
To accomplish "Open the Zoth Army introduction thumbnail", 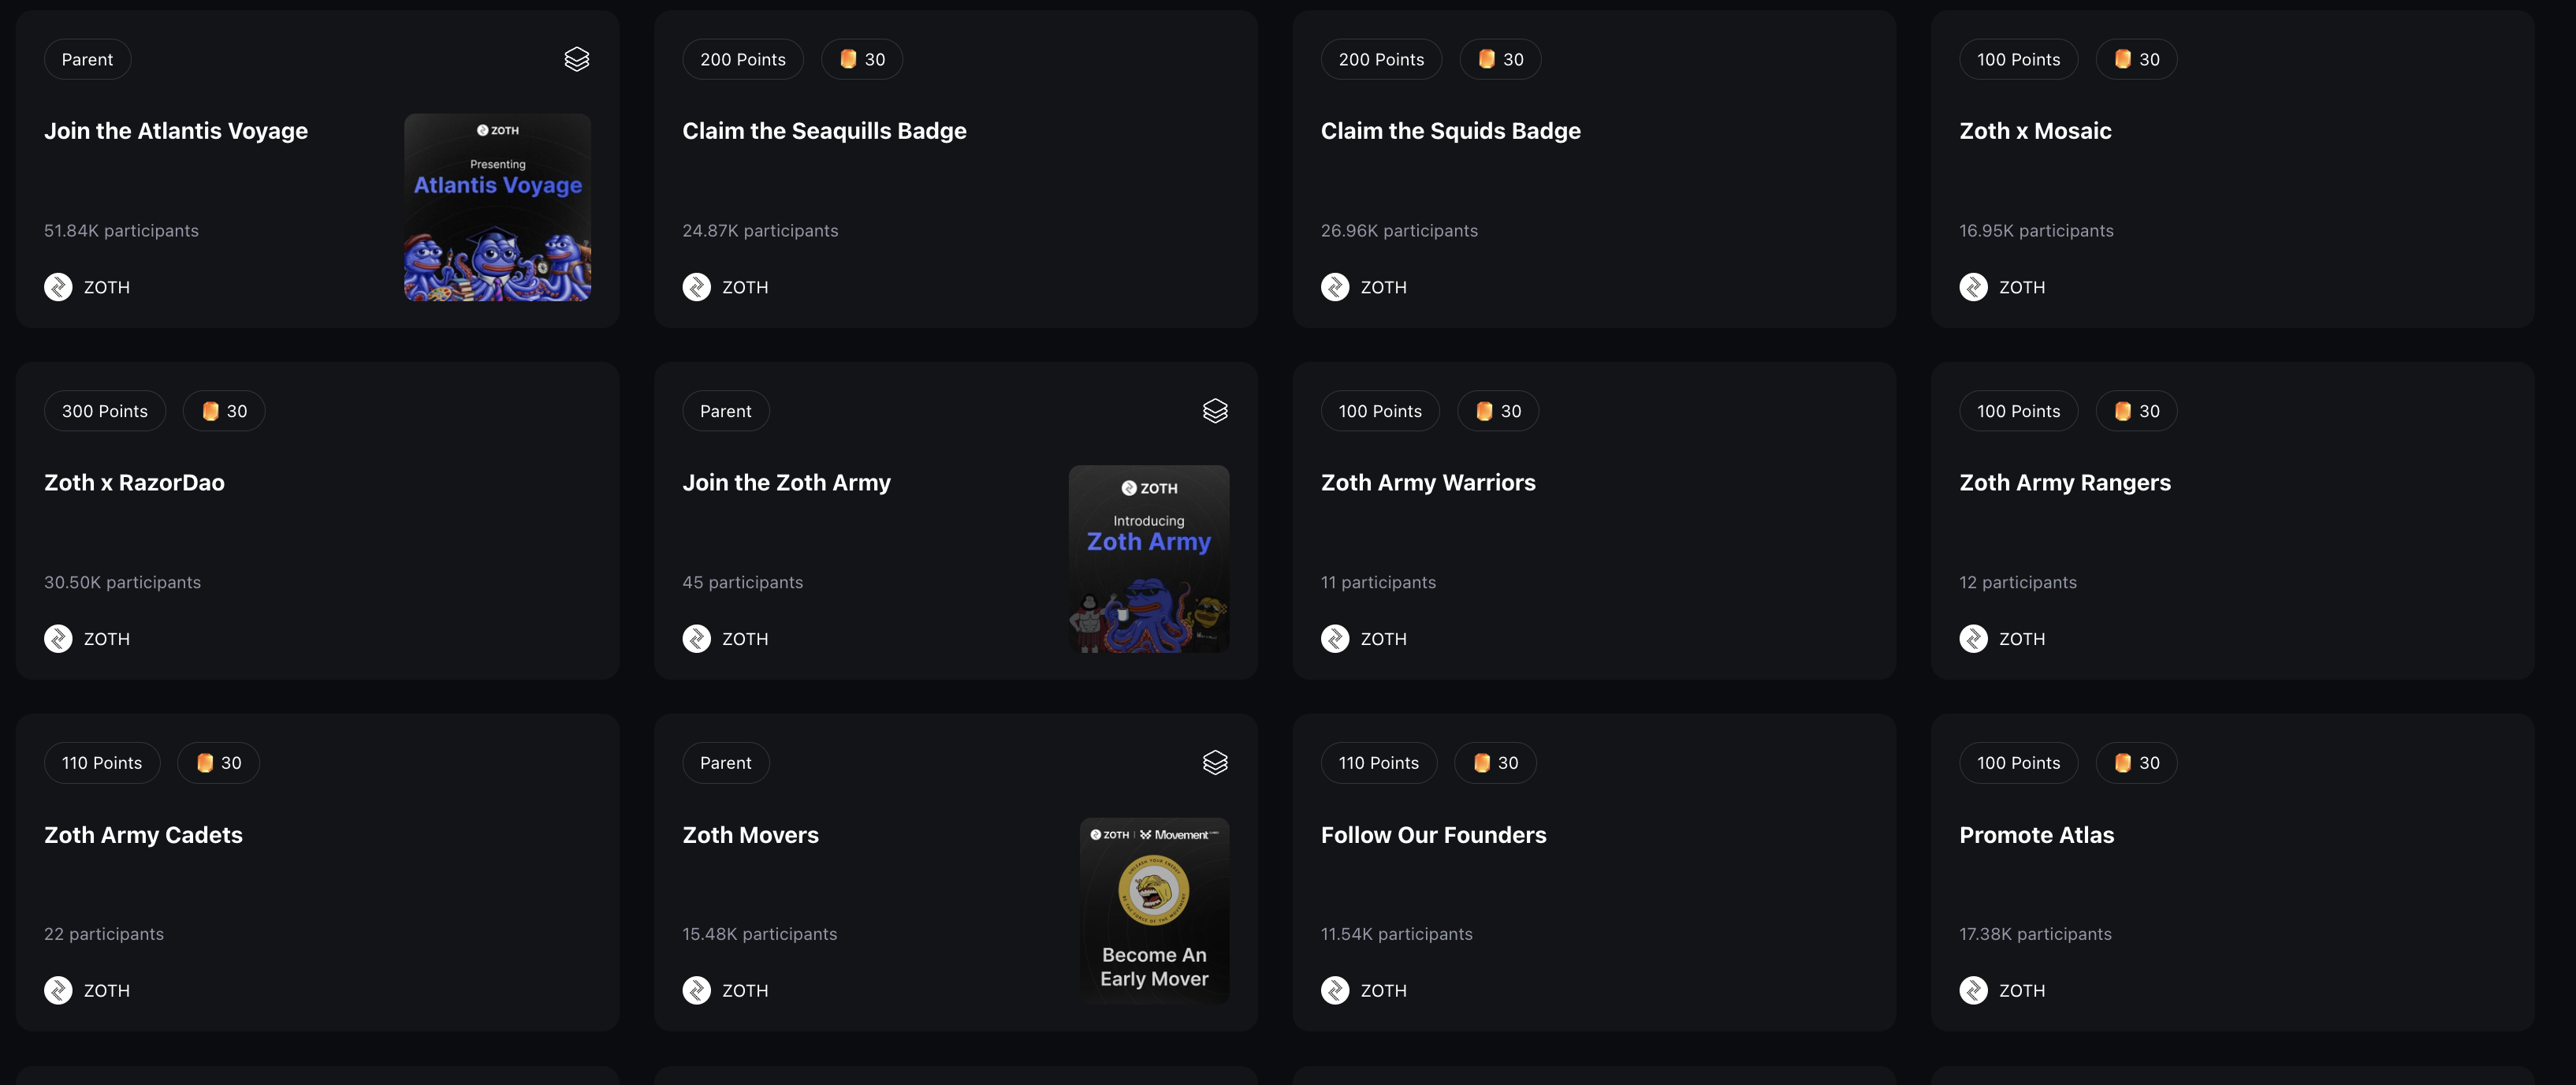I will pos(1149,558).
